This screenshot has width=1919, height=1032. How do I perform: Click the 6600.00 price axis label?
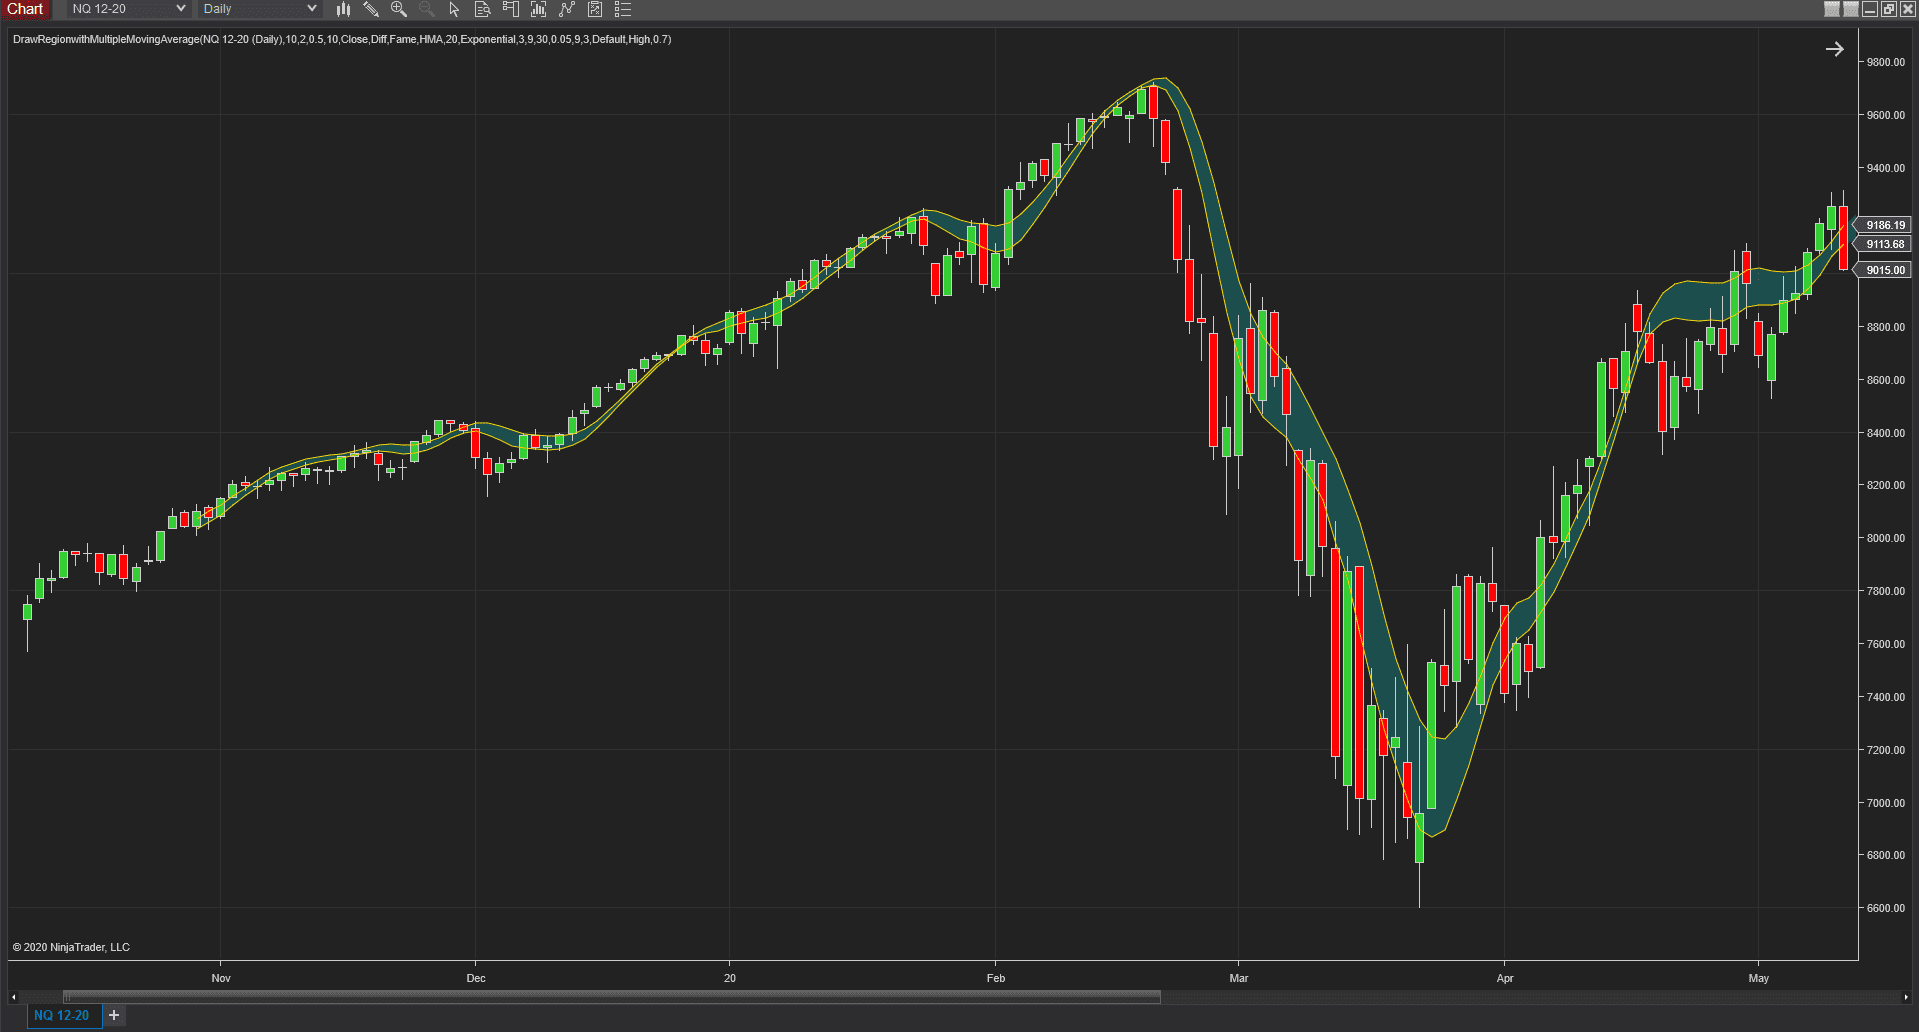[x=1886, y=908]
